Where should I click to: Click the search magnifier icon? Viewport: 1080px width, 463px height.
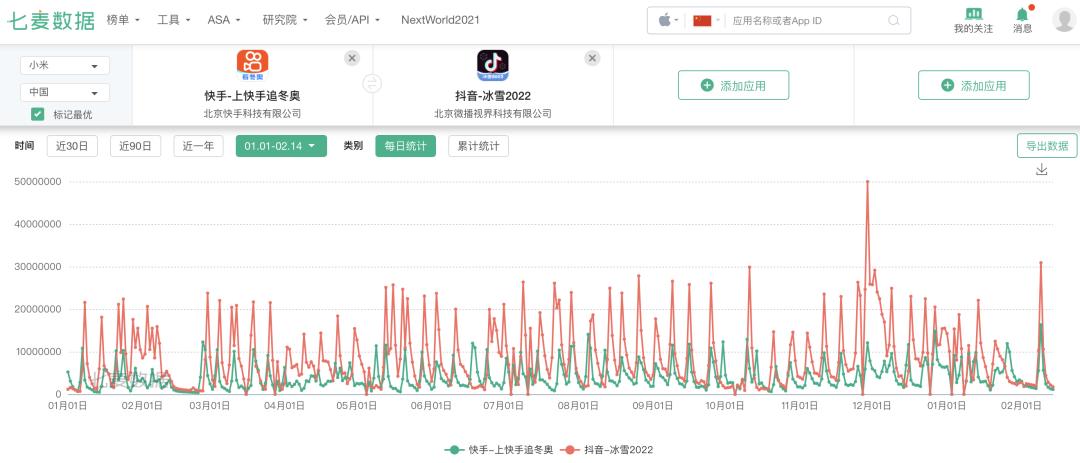(894, 21)
